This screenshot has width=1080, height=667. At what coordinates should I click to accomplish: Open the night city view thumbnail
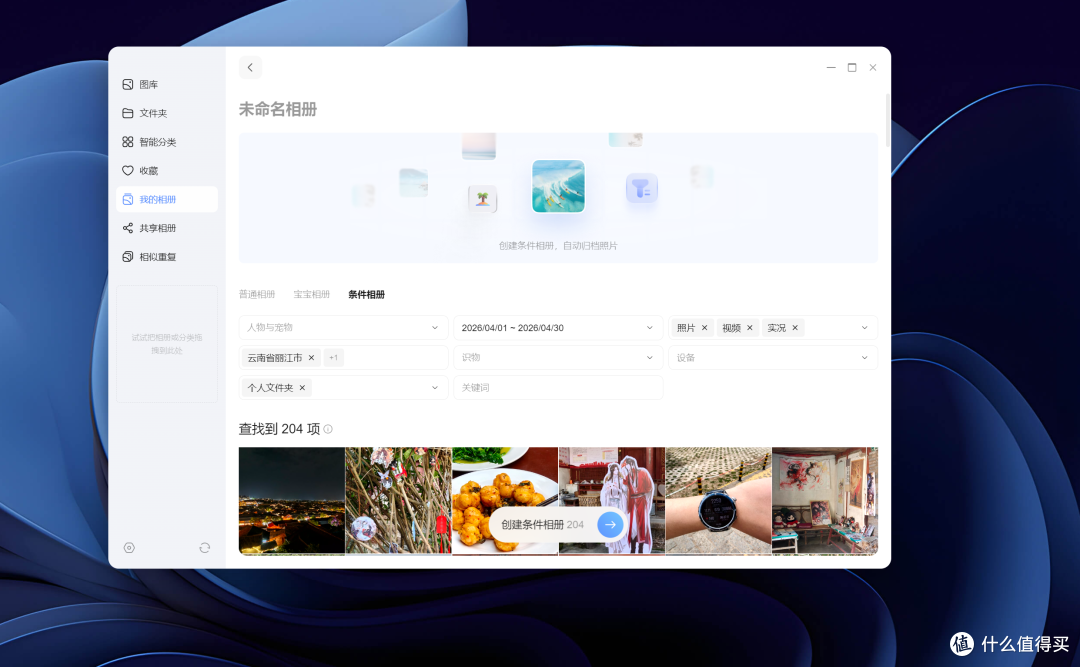[x=292, y=501]
